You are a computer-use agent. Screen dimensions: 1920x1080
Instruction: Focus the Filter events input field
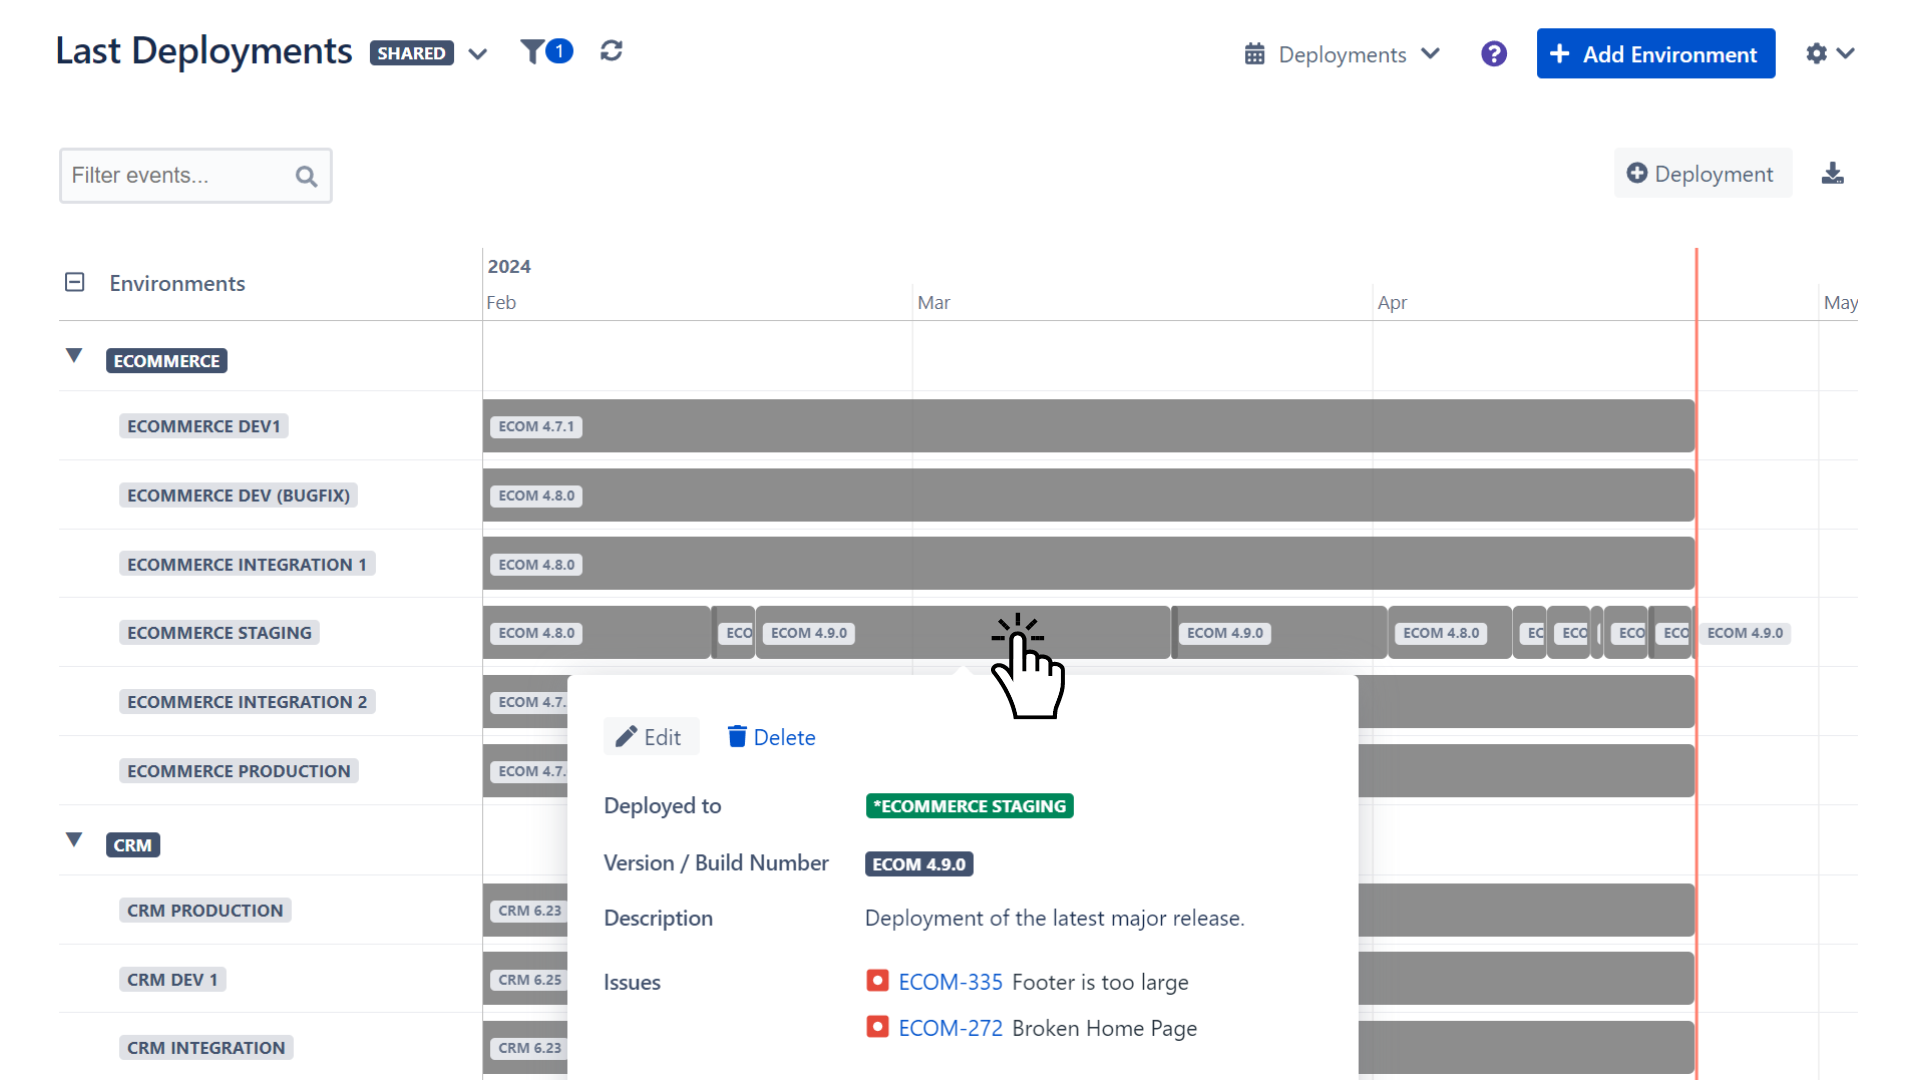195,176
